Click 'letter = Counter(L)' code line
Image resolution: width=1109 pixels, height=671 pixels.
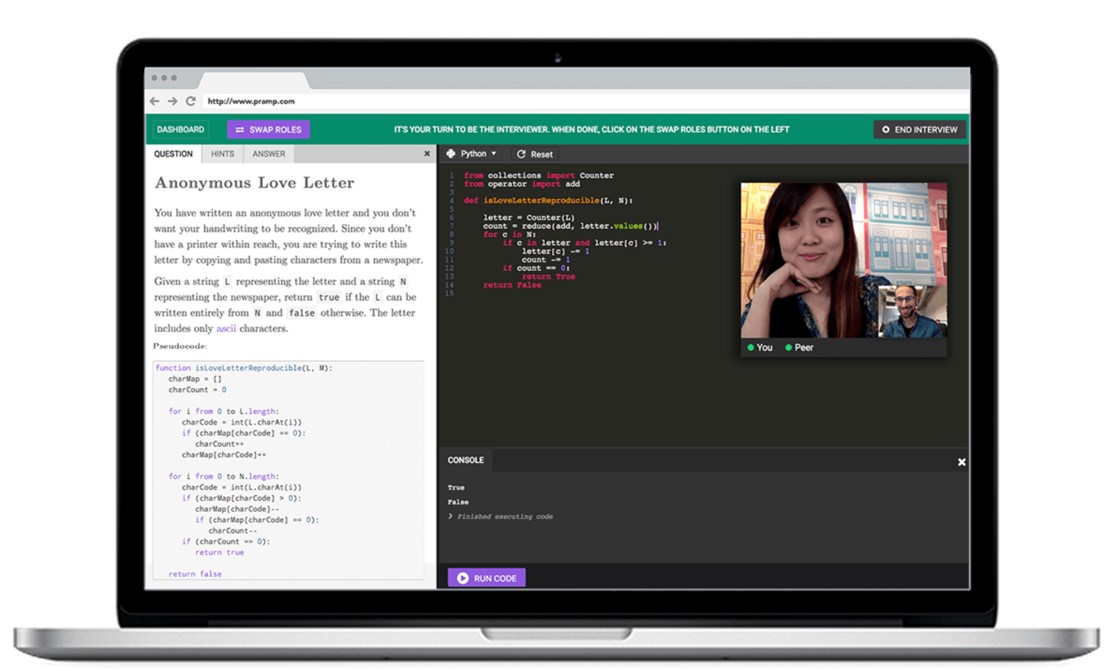coord(528,217)
